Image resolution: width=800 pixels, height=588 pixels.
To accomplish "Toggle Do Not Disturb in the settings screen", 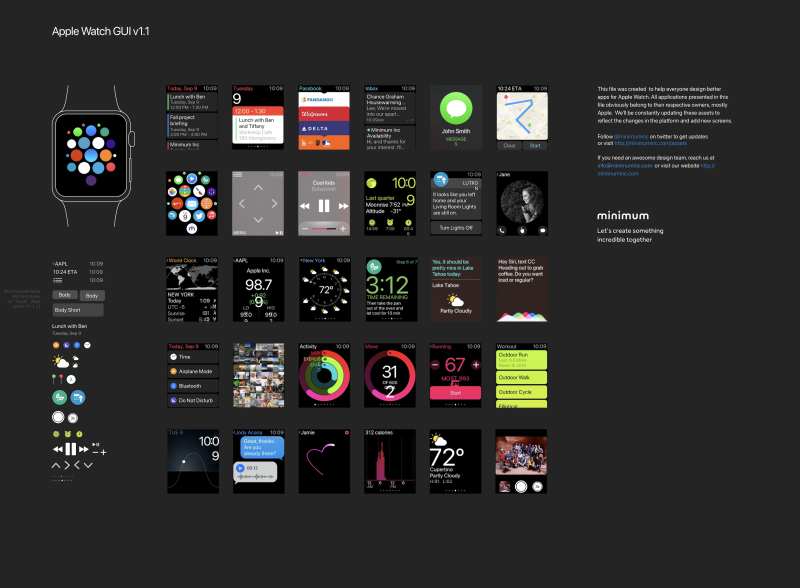I will [192, 400].
